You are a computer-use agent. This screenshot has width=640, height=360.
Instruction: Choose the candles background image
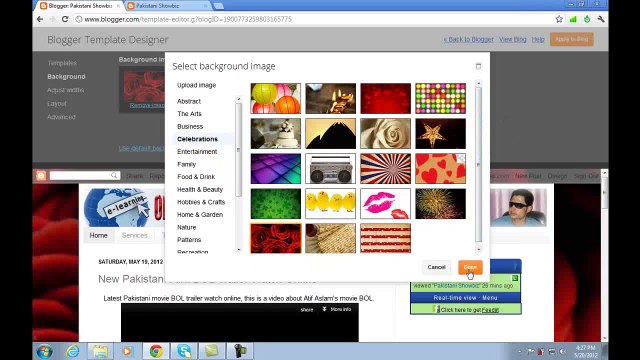(x=331, y=98)
